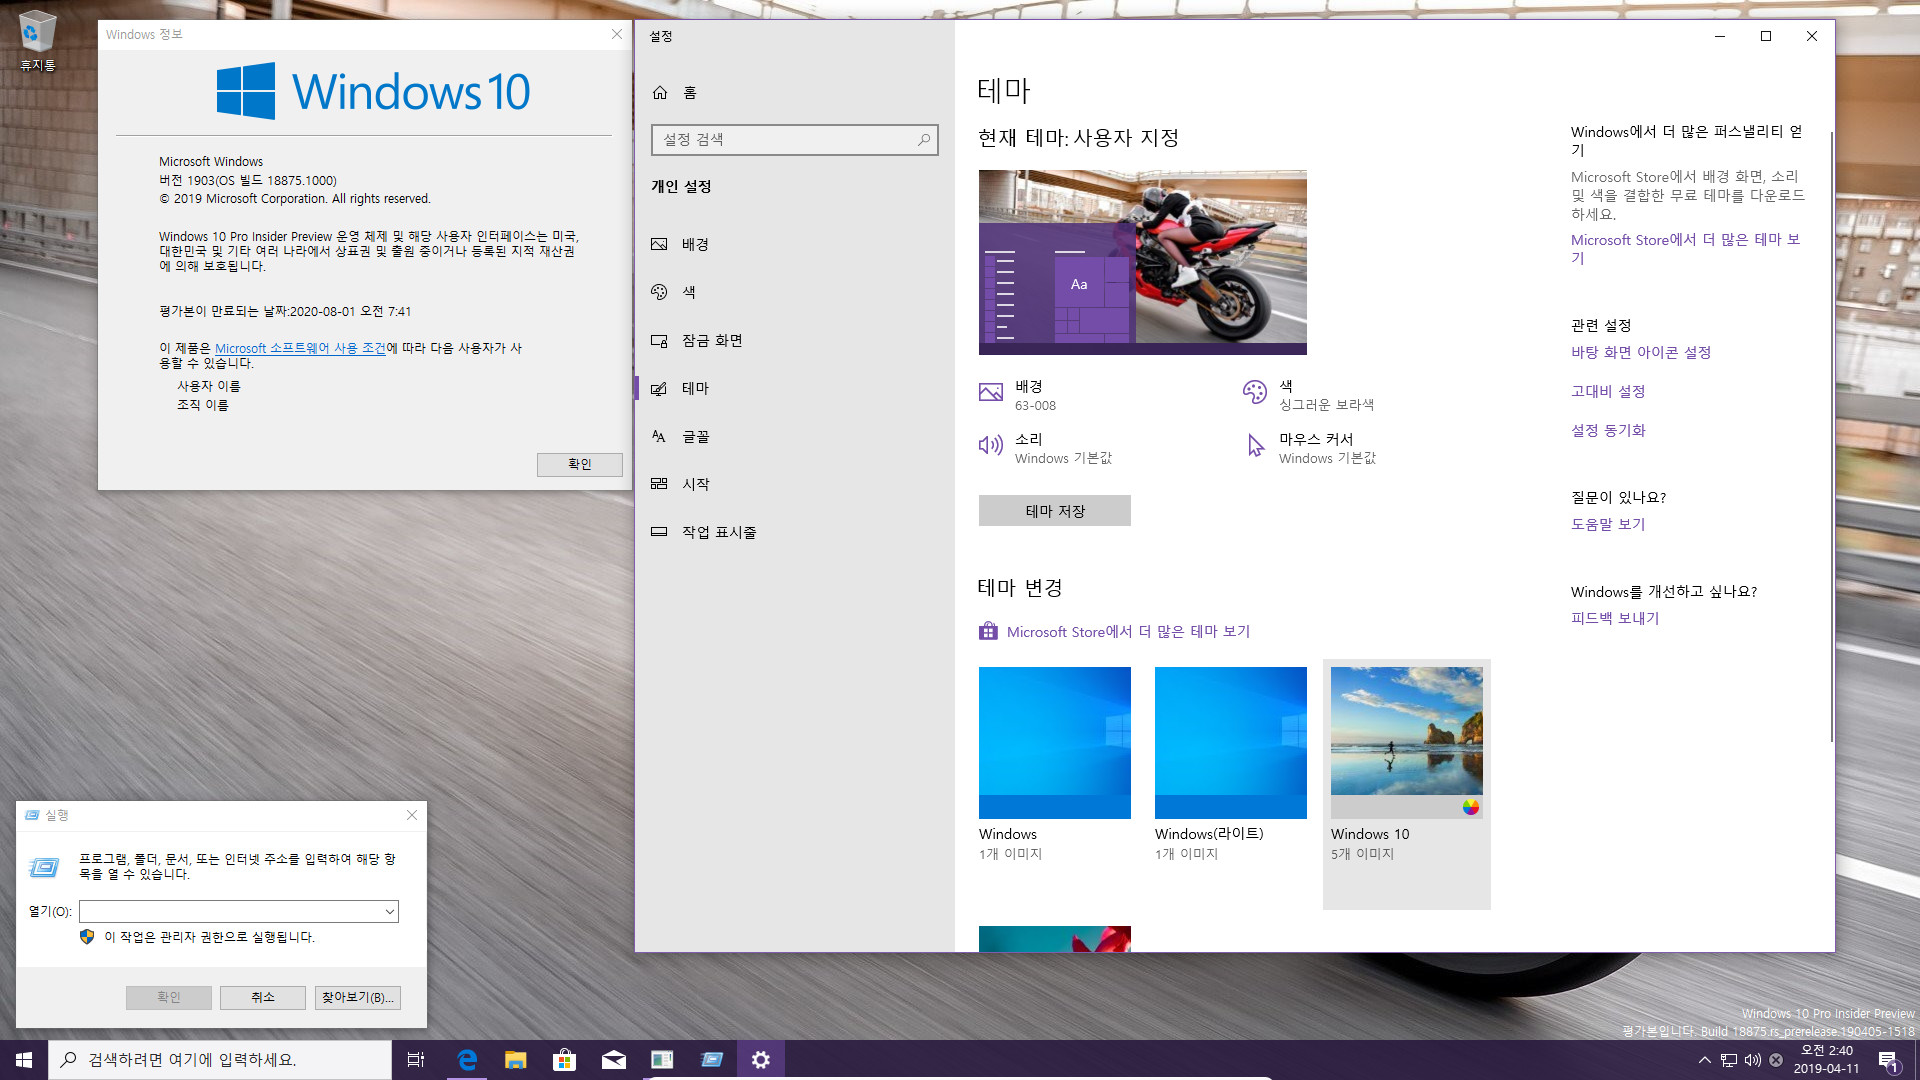Screen dimensions: 1920x1080
Task: Open Microsoft Store from taskbar
Action: pyautogui.click(x=564, y=1060)
